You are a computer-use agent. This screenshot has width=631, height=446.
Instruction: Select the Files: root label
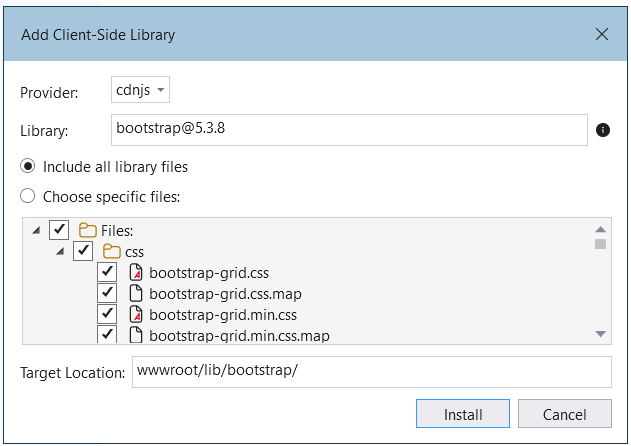(x=117, y=231)
